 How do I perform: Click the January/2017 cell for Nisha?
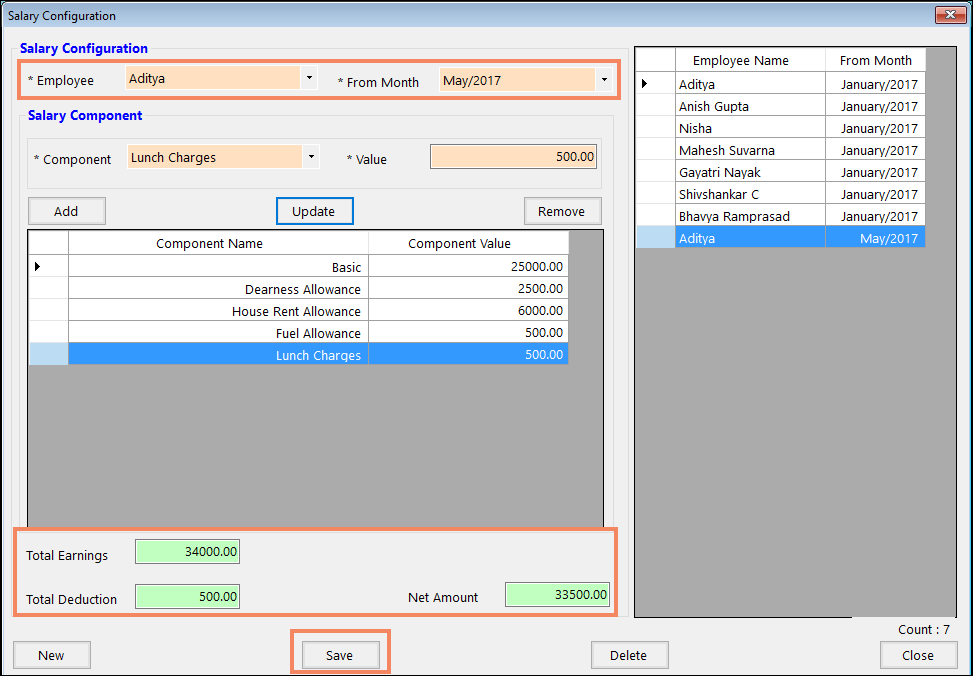(x=875, y=128)
